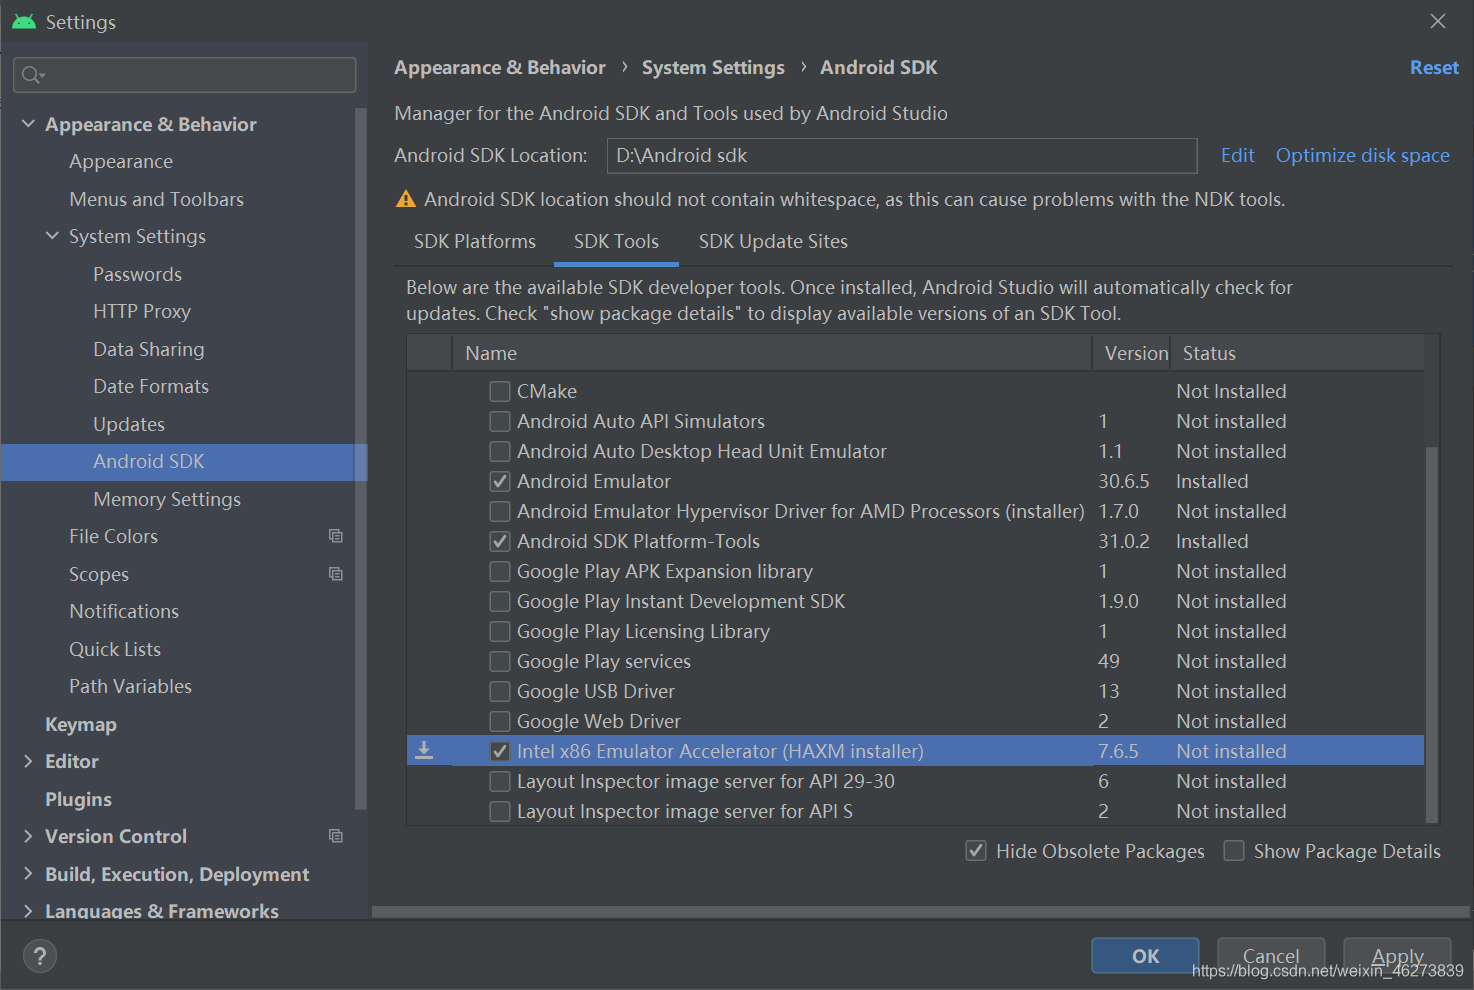Image resolution: width=1474 pixels, height=990 pixels.
Task: Click Edit link beside SDK location
Action: click(x=1237, y=155)
